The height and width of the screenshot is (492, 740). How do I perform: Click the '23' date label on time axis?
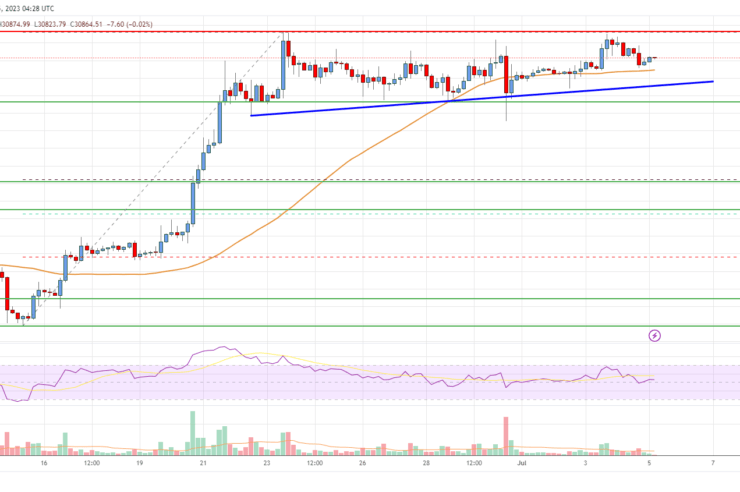click(267, 463)
